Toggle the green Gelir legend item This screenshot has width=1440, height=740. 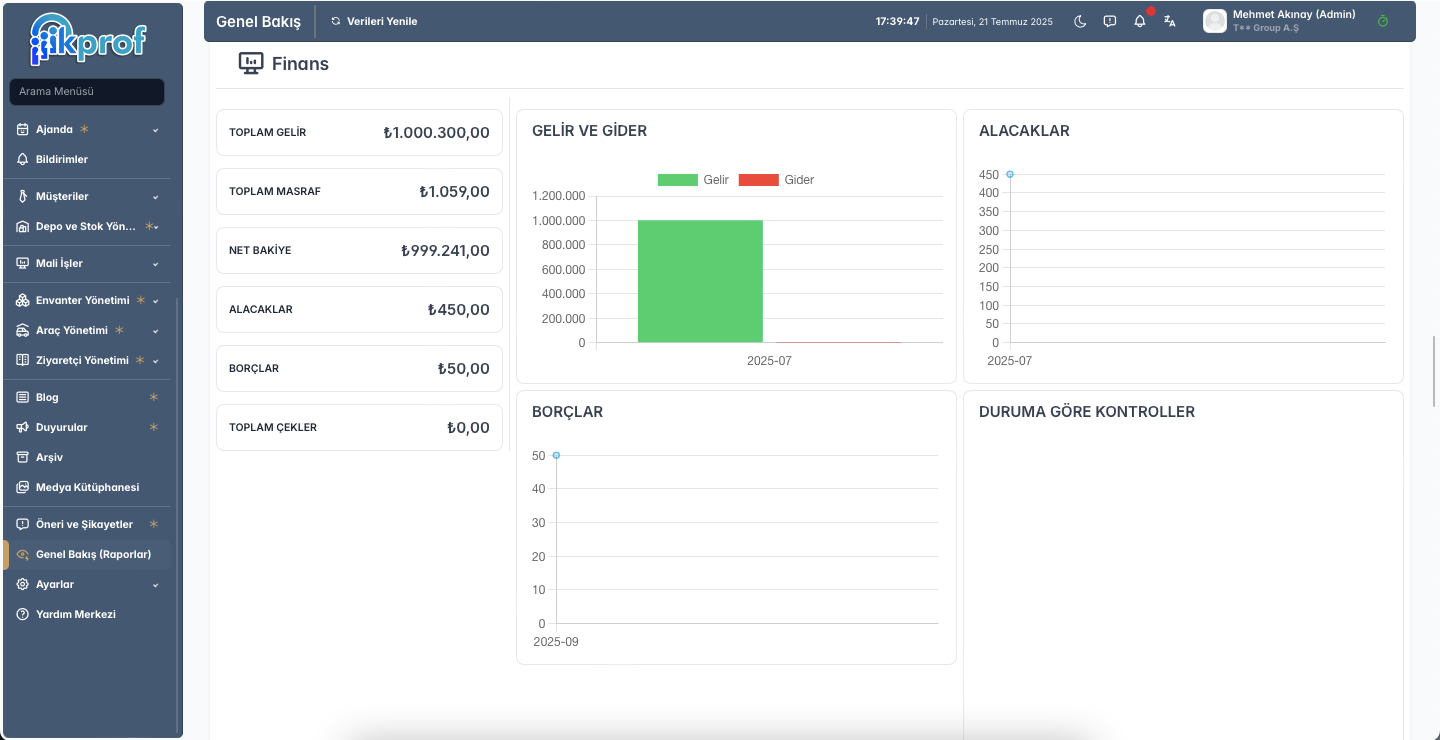693,180
